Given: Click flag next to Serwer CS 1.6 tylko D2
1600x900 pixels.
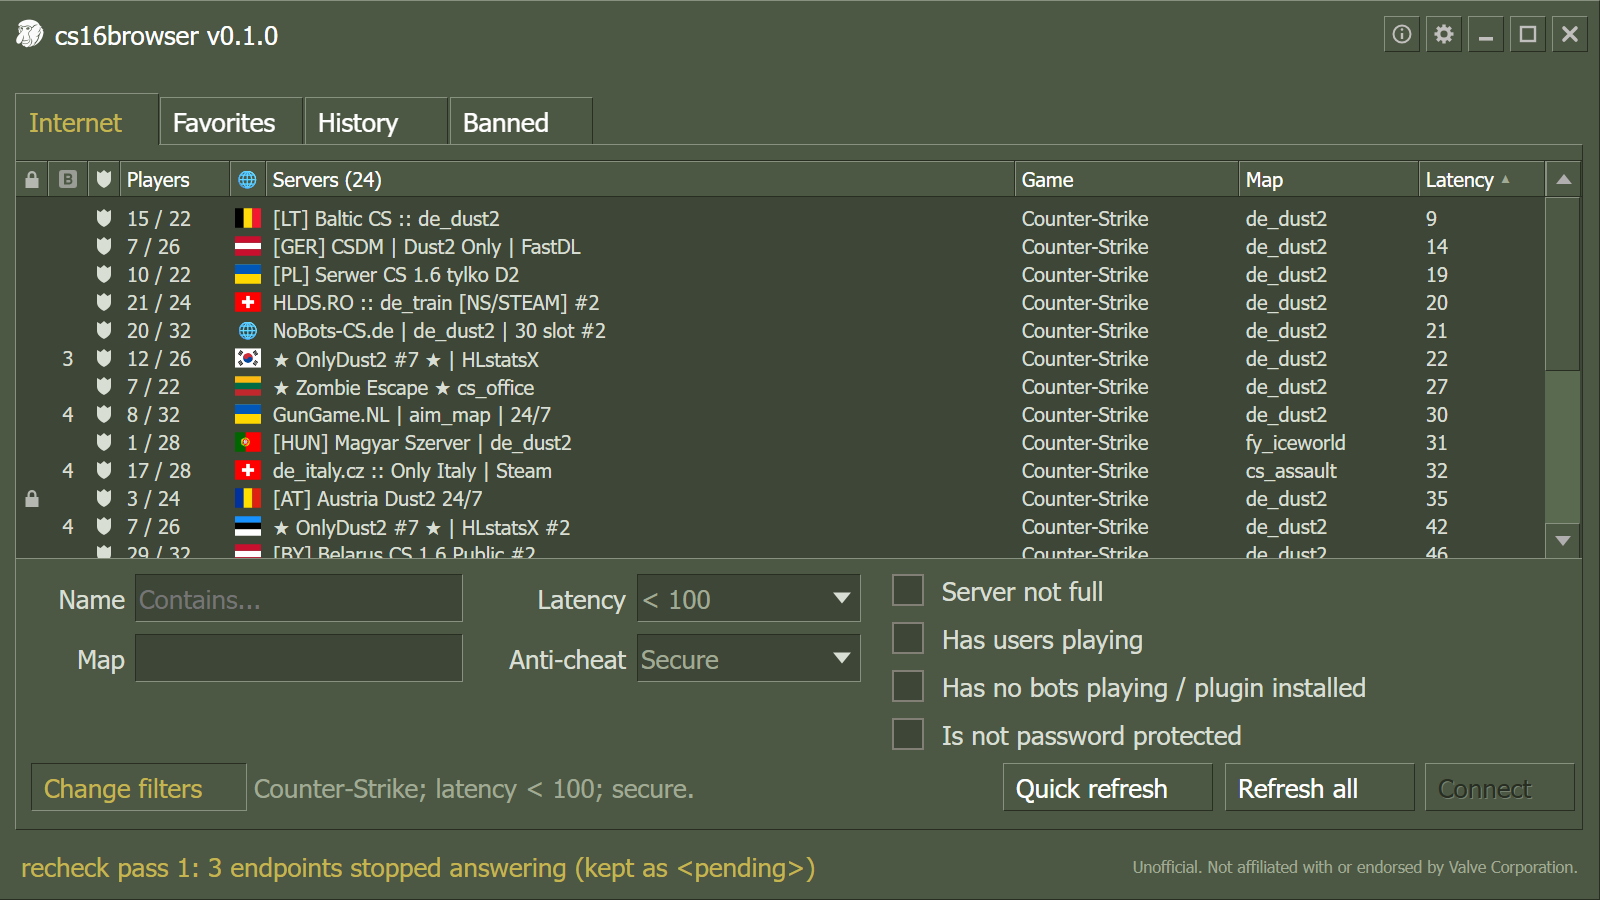Looking at the screenshot, I should pos(248,274).
